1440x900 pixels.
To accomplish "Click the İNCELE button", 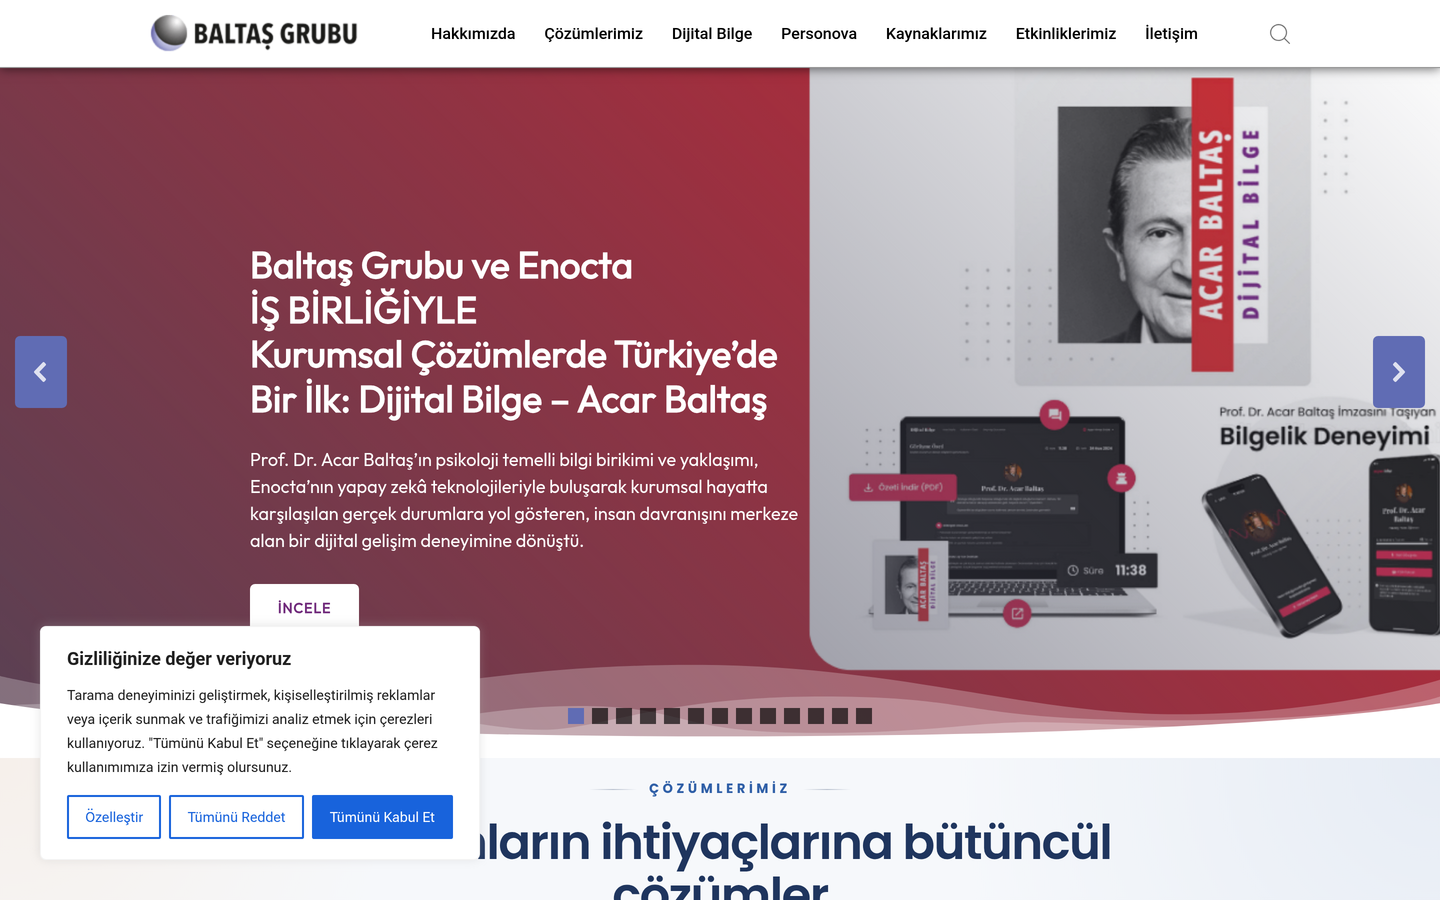I will [304, 606].
